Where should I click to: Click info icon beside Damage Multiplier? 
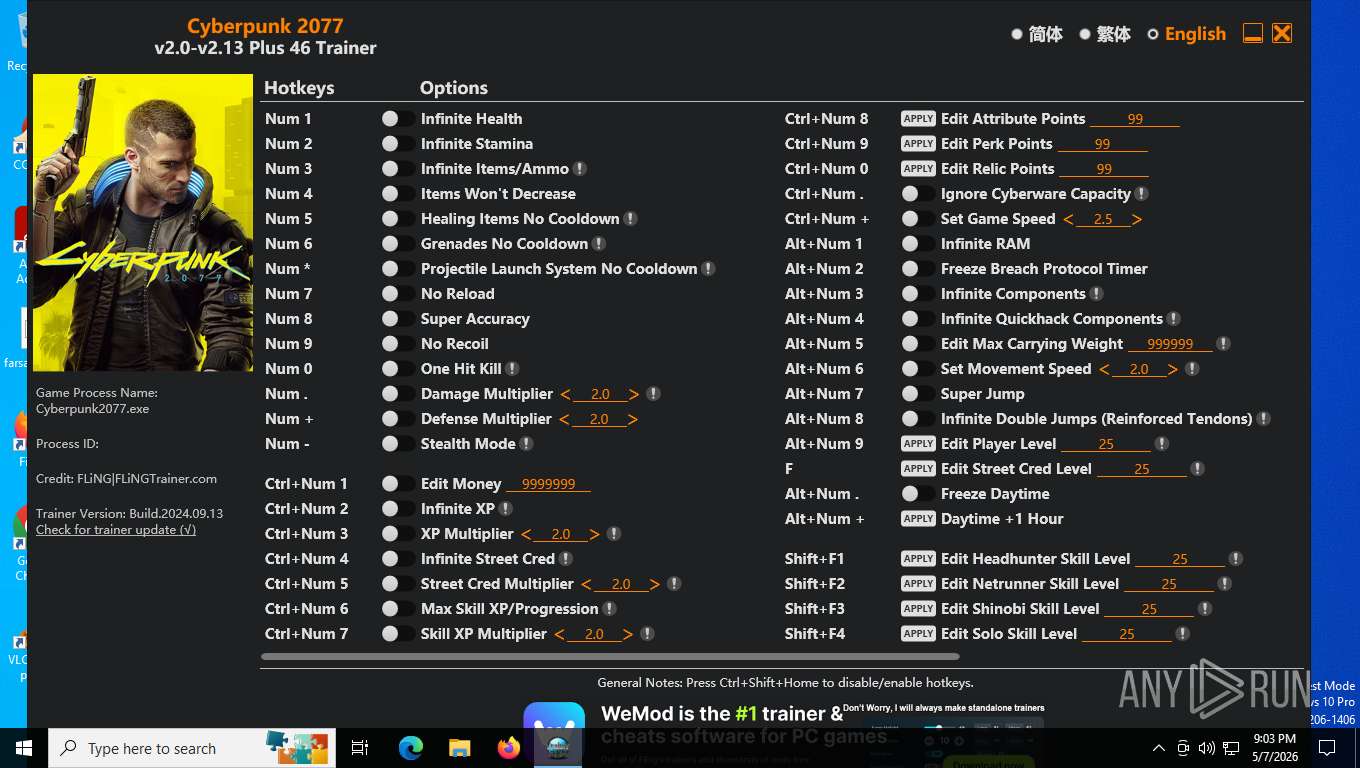[x=653, y=394]
